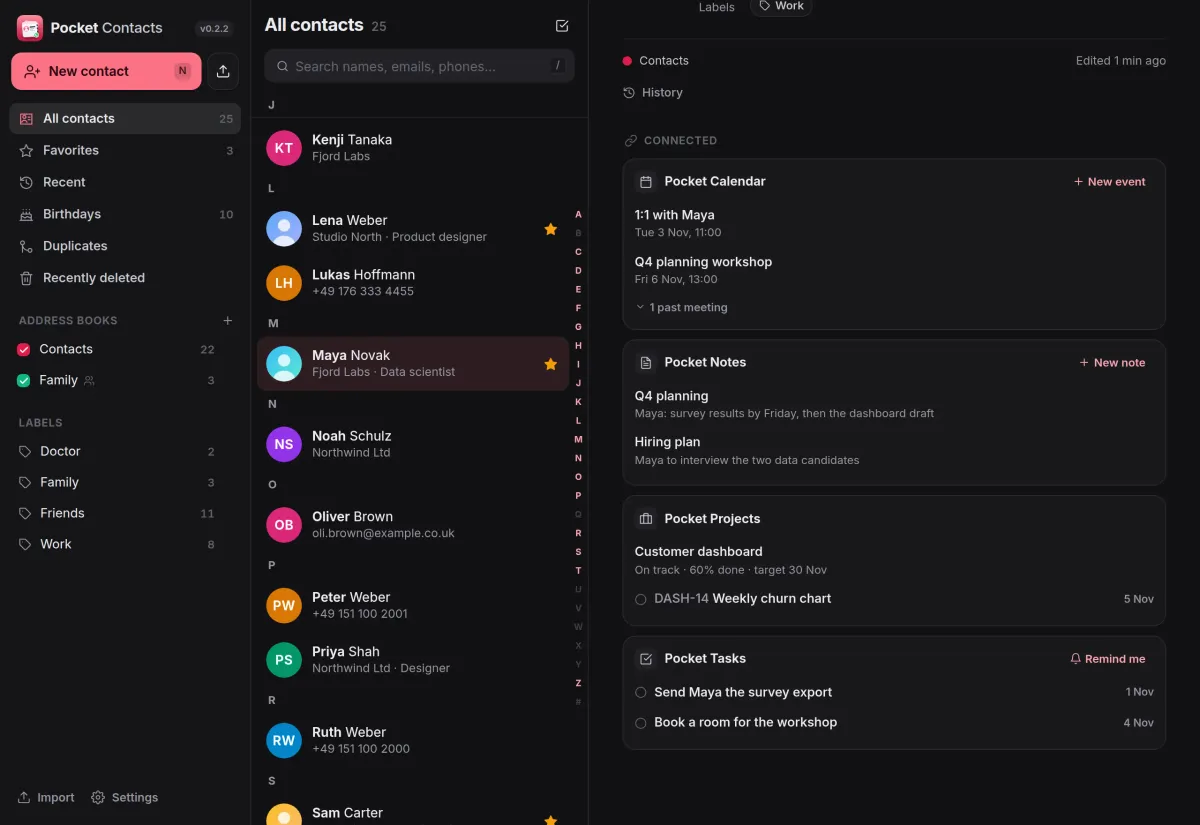Viewport: 1200px width, 825px height.
Task: Select the Sam Carter contact row
Action: [x=412, y=812]
